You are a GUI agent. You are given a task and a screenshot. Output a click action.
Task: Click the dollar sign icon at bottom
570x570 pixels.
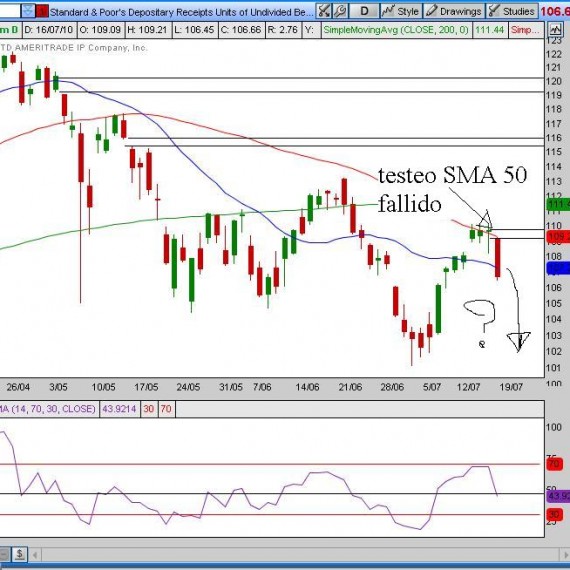(x=20, y=554)
